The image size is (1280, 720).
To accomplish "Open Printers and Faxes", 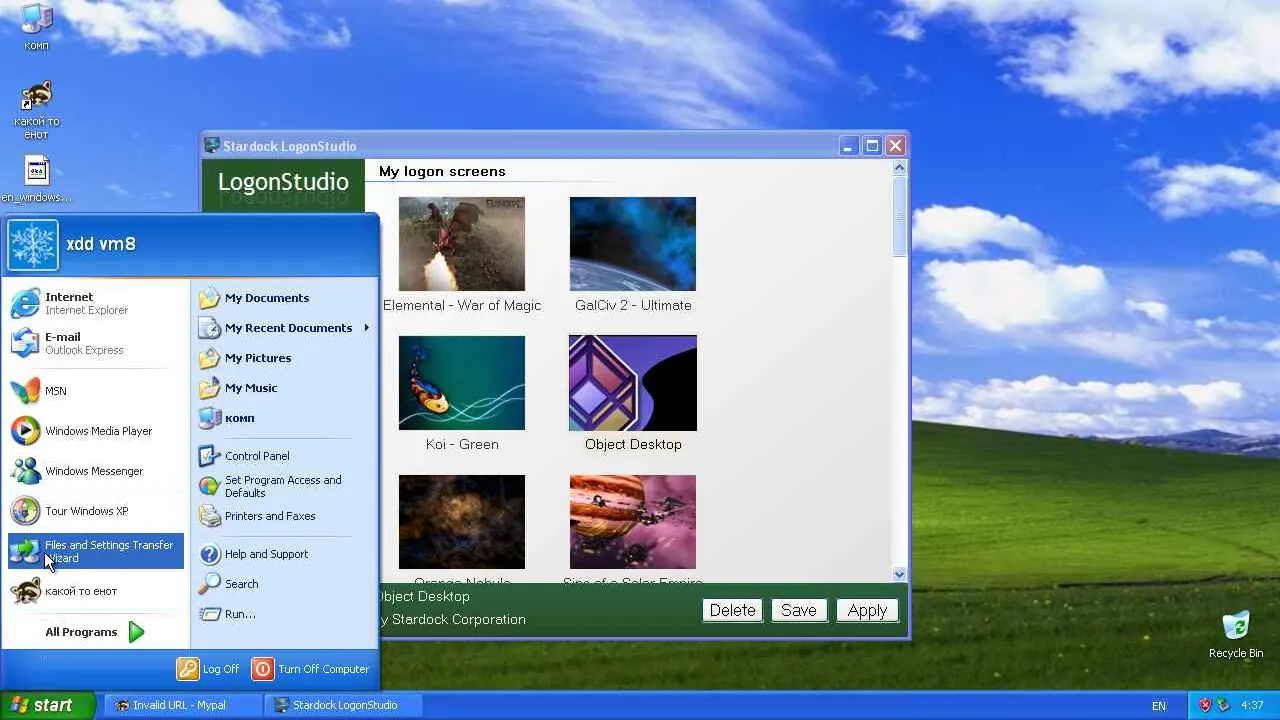I will pyautogui.click(x=284, y=516).
